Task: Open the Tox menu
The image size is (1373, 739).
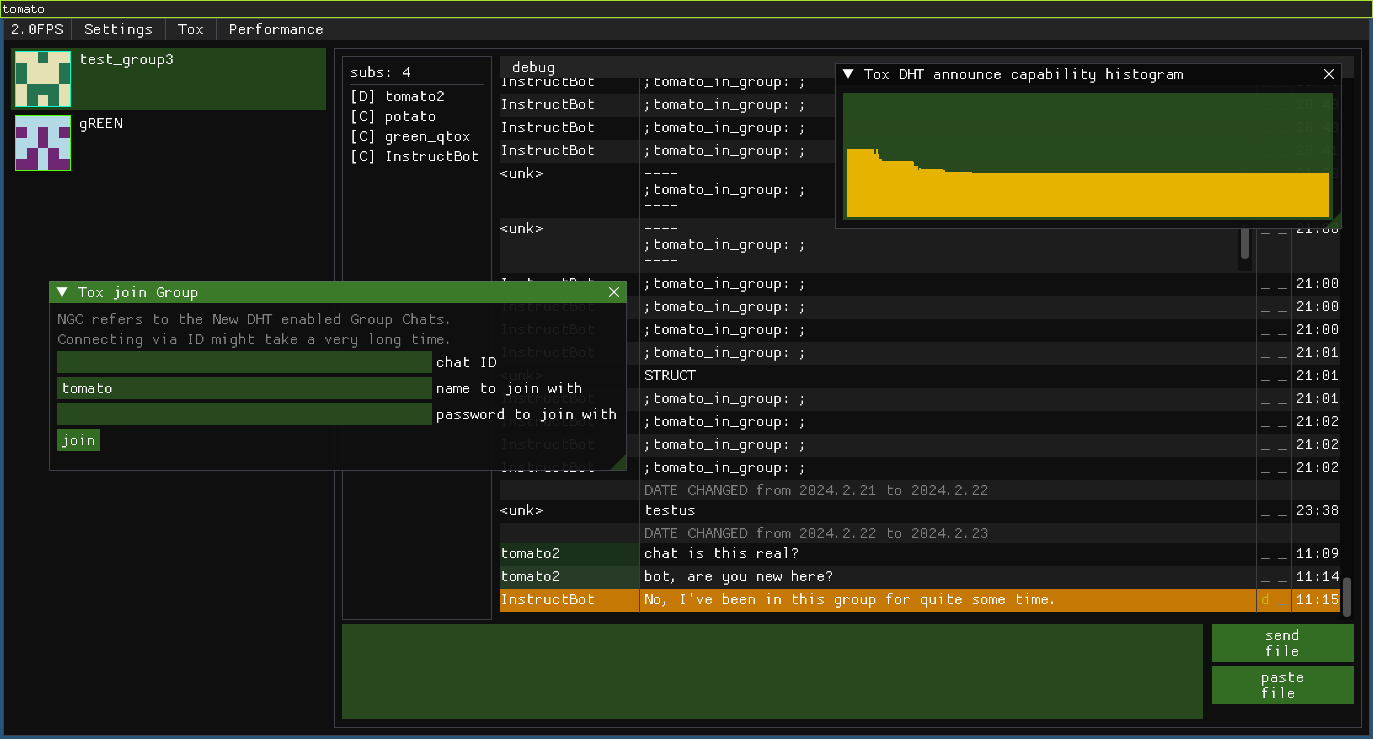Action: click(190, 29)
